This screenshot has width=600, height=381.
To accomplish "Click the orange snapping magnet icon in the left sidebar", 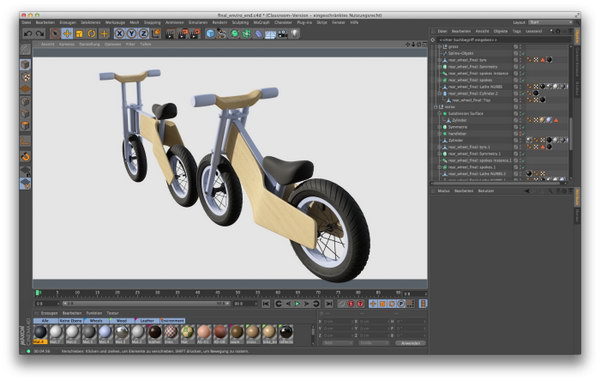I will pos(25,156).
